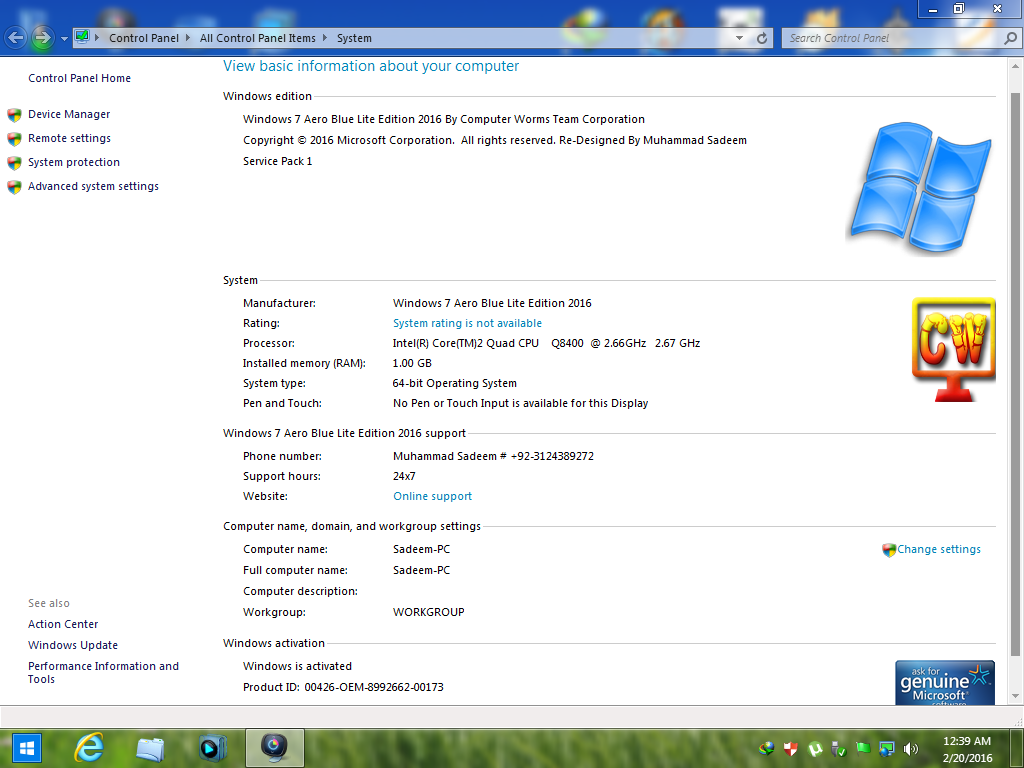Click the scrollbar down arrow
1024x768 pixels.
tap(1016, 696)
